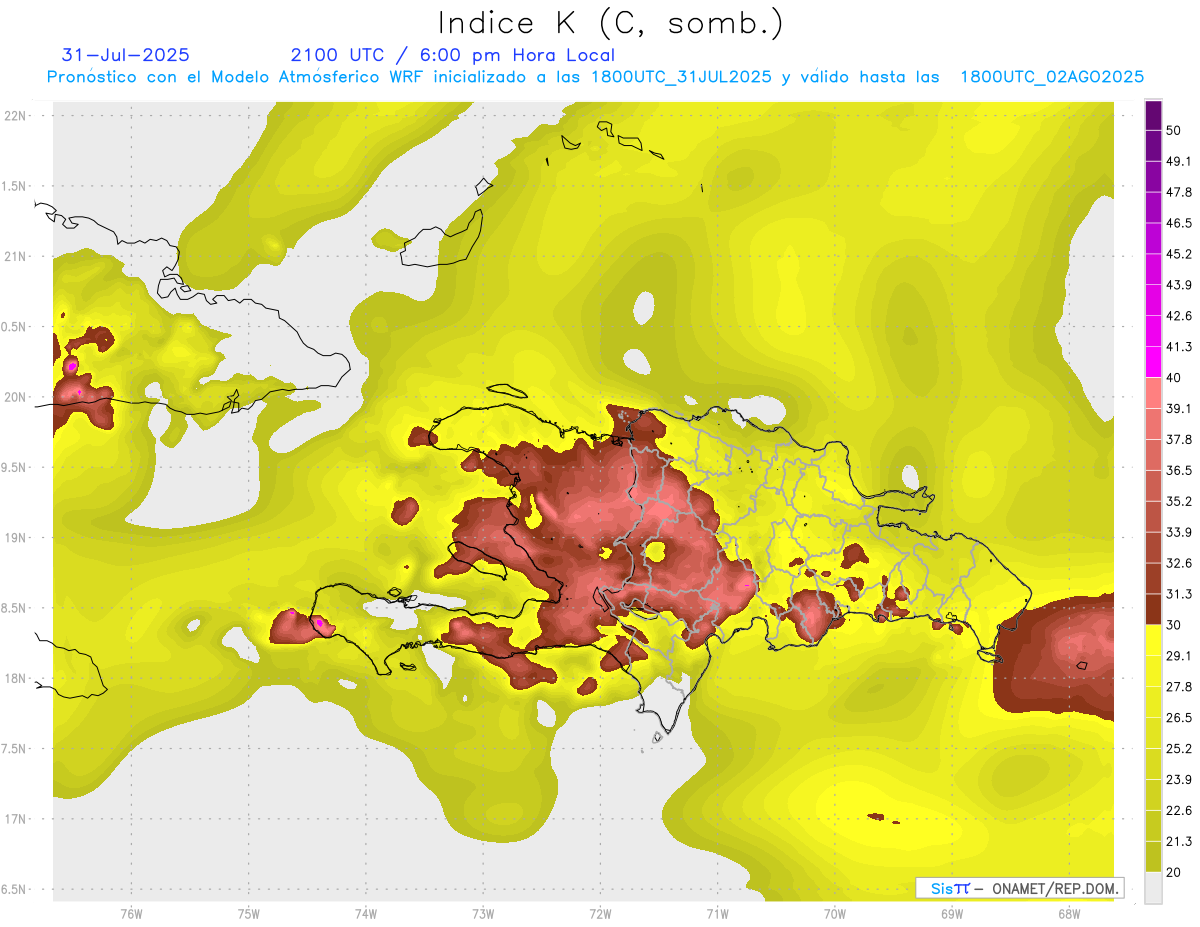The height and width of the screenshot is (927, 1200).
Task: Click the longitude label '68W'
Action: point(1068,914)
